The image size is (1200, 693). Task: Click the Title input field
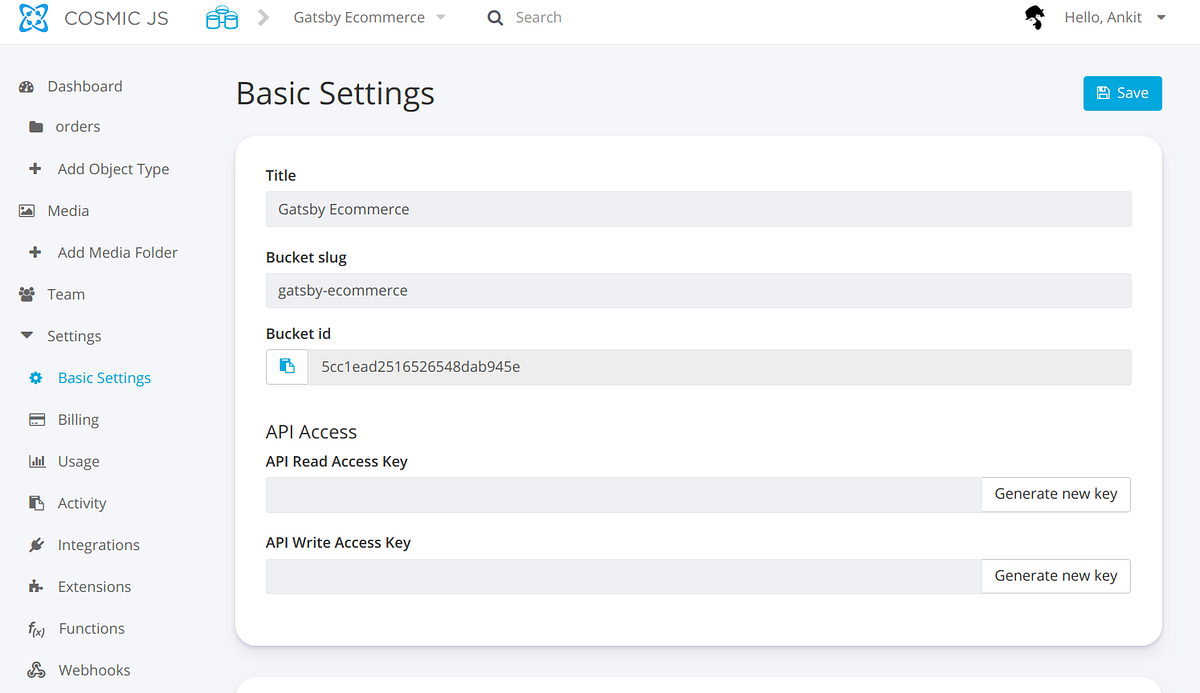click(x=698, y=210)
